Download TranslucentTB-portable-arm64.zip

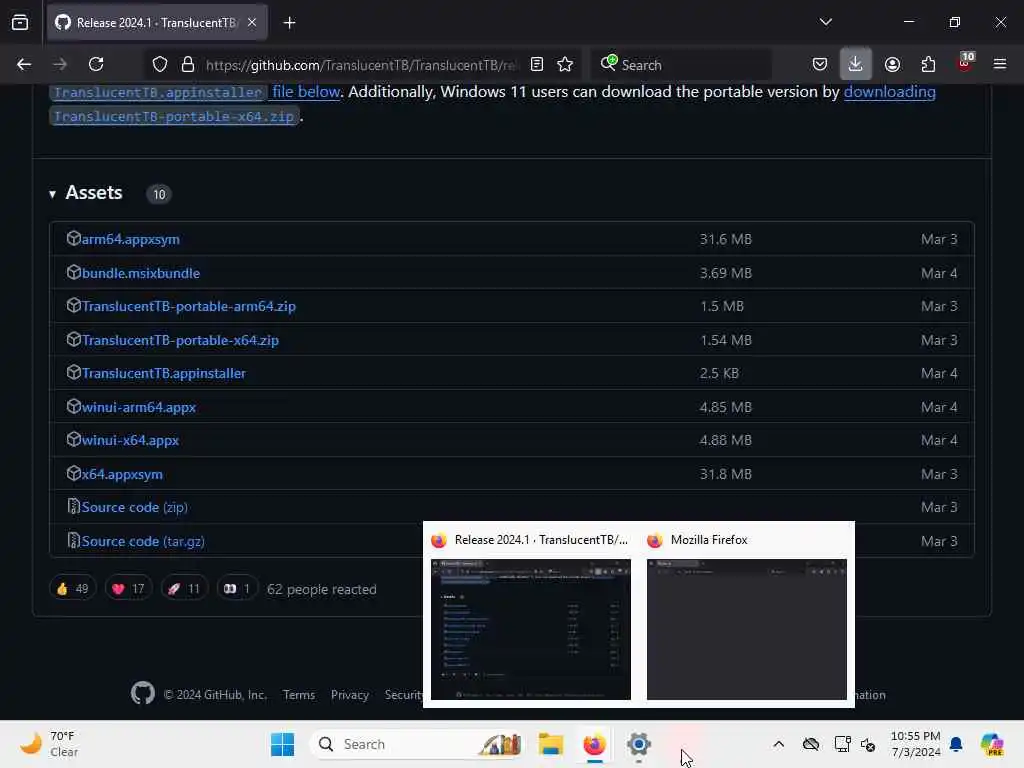[189, 306]
